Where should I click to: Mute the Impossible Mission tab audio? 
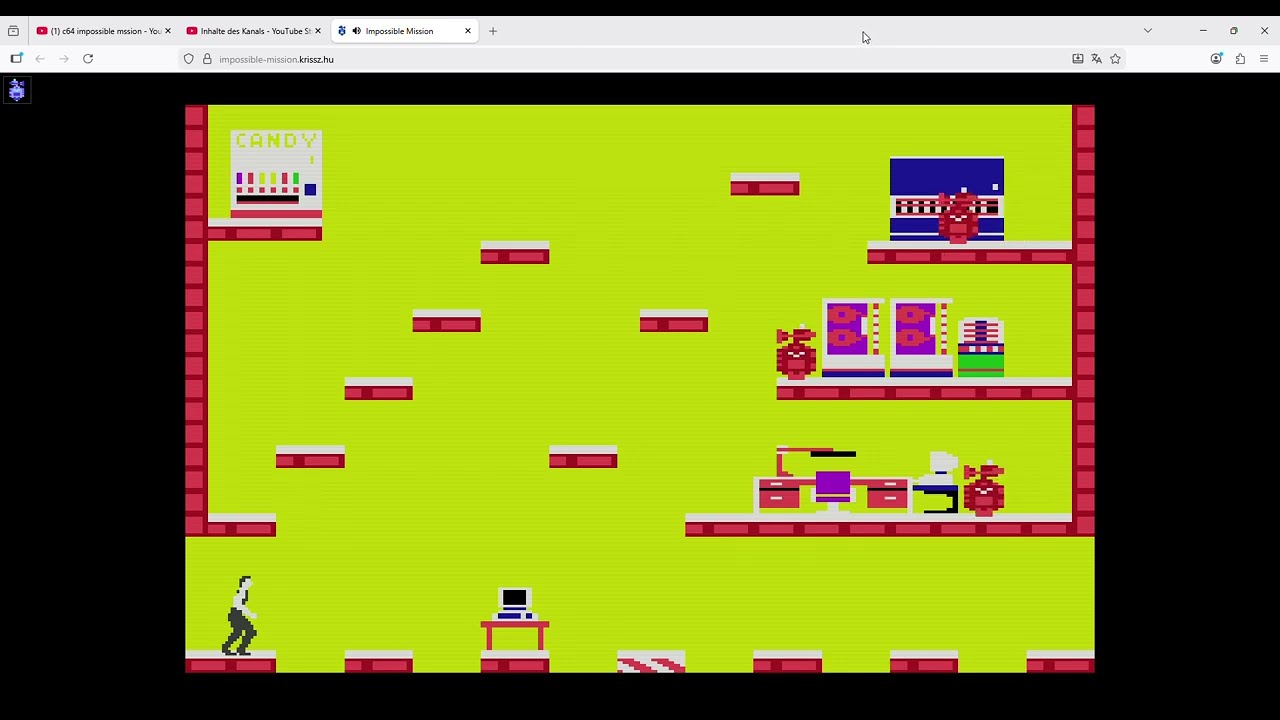point(356,31)
